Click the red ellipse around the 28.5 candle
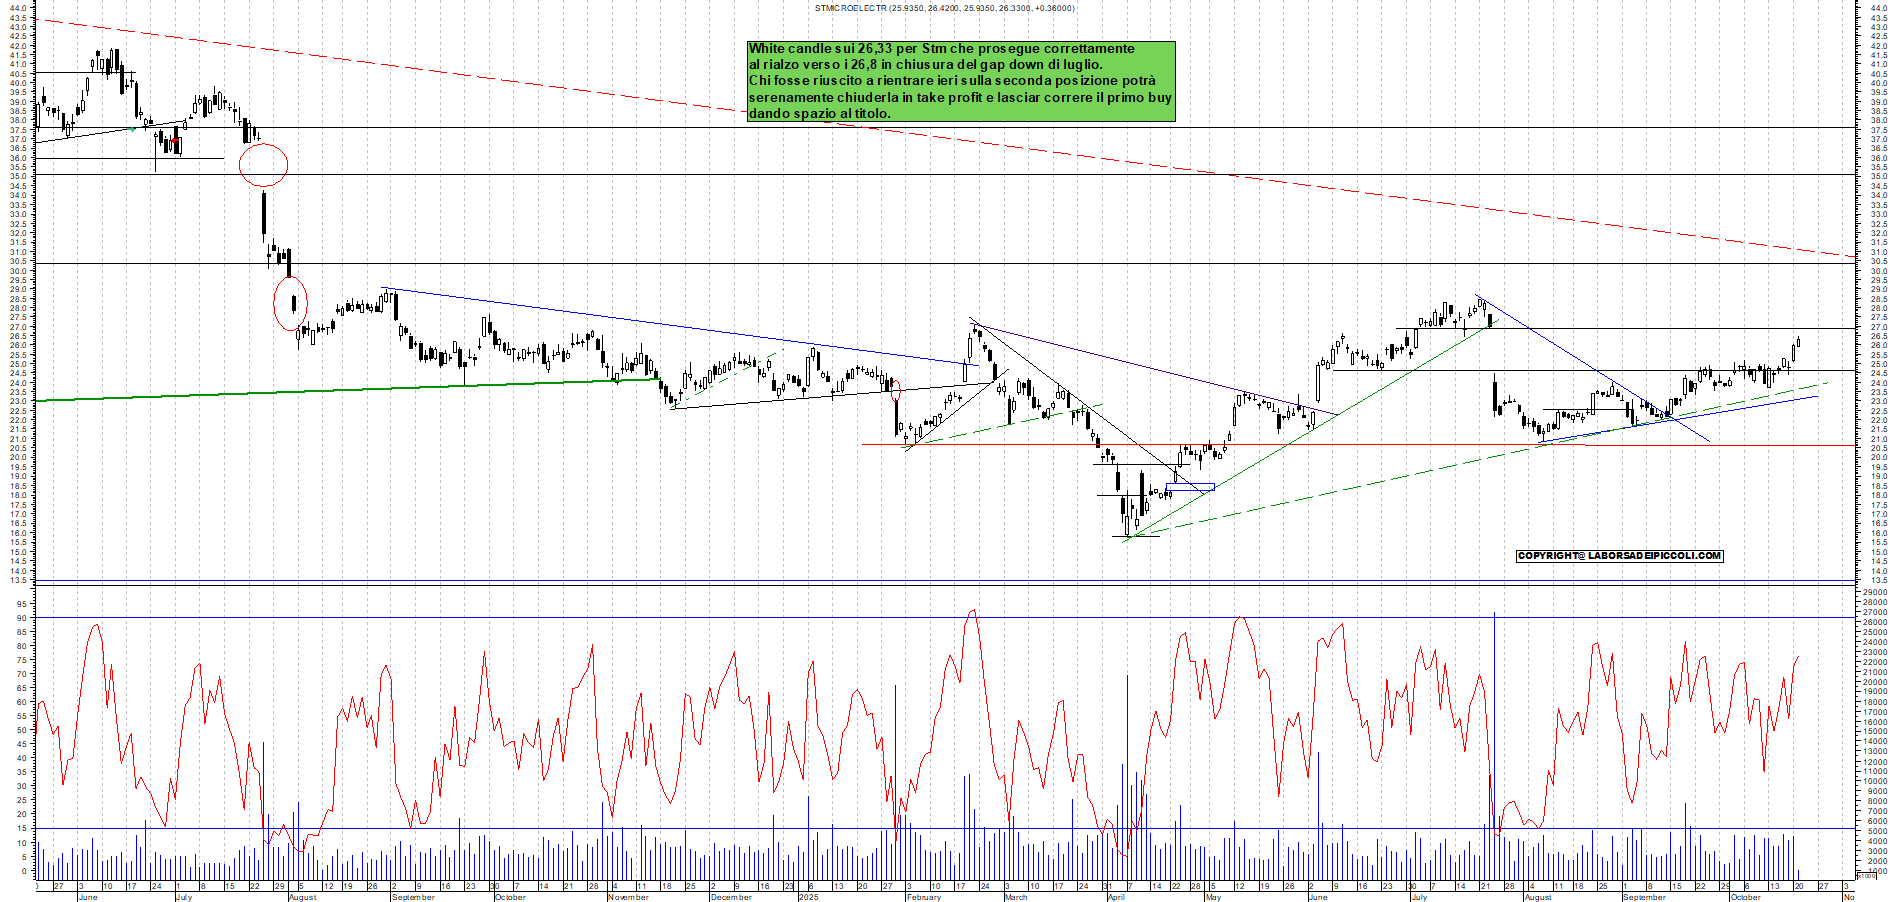Screen dimensions: 1890x902 [291, 303]
